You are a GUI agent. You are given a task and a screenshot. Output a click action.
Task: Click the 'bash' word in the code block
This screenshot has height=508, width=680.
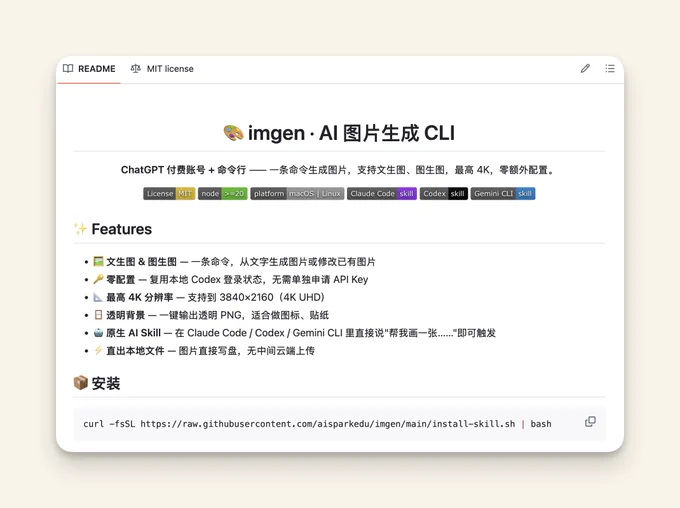541,424
